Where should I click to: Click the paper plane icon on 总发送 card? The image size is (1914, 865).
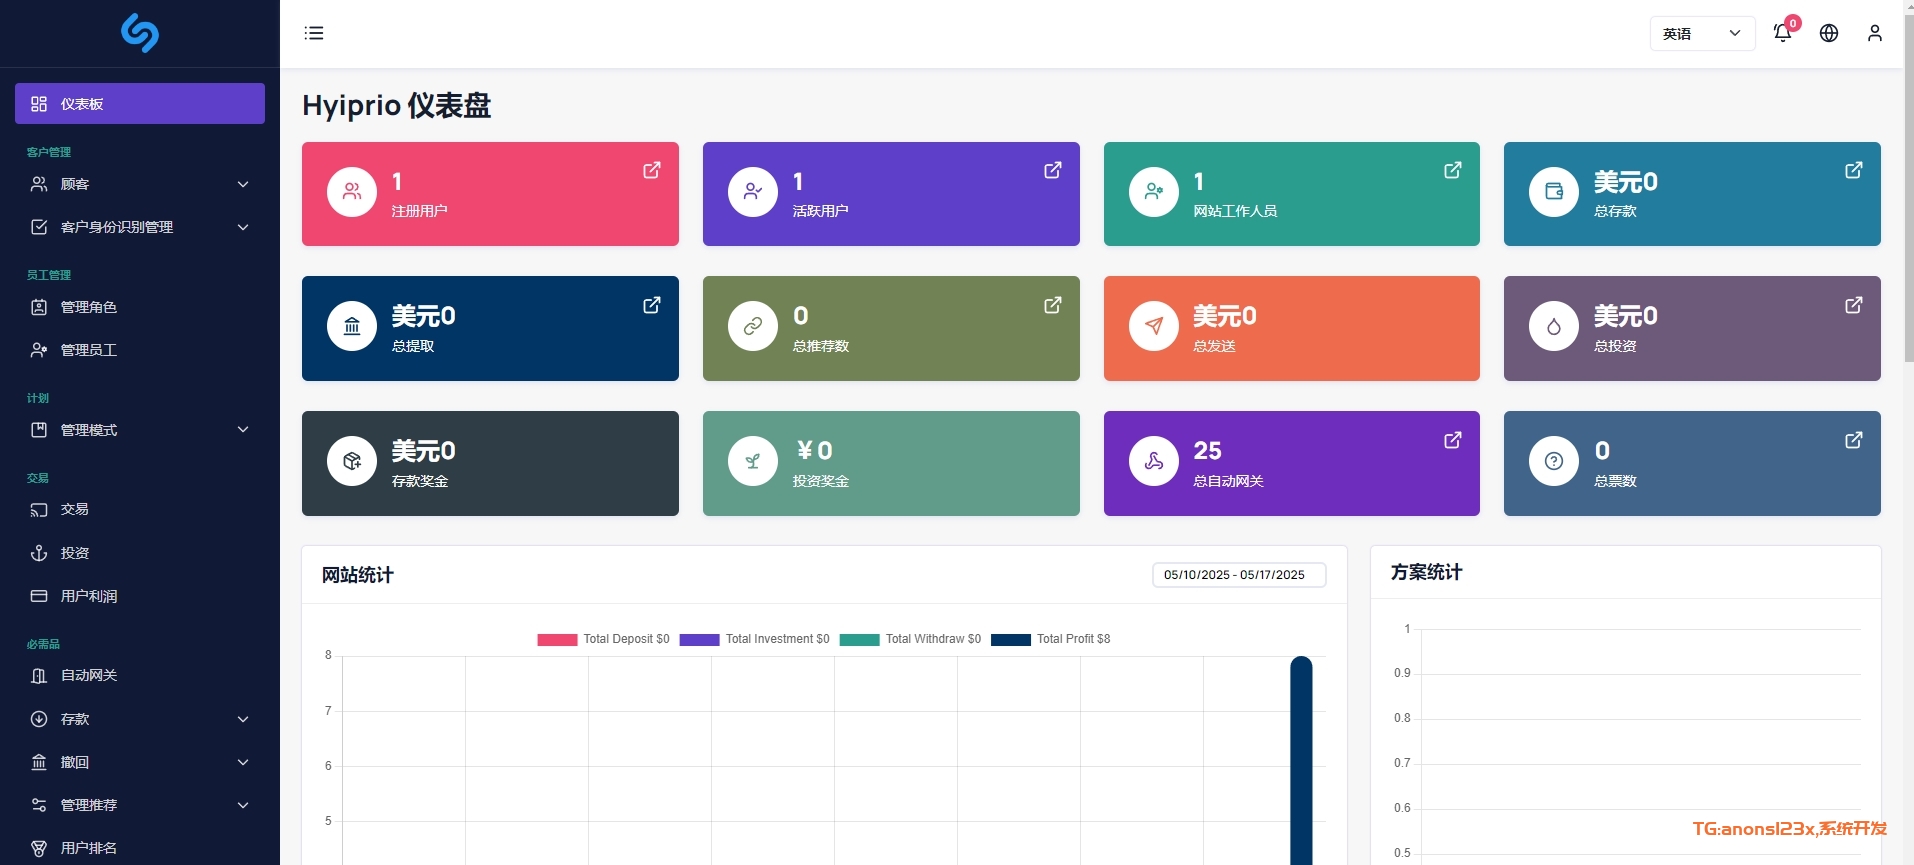click(1154, 326)
